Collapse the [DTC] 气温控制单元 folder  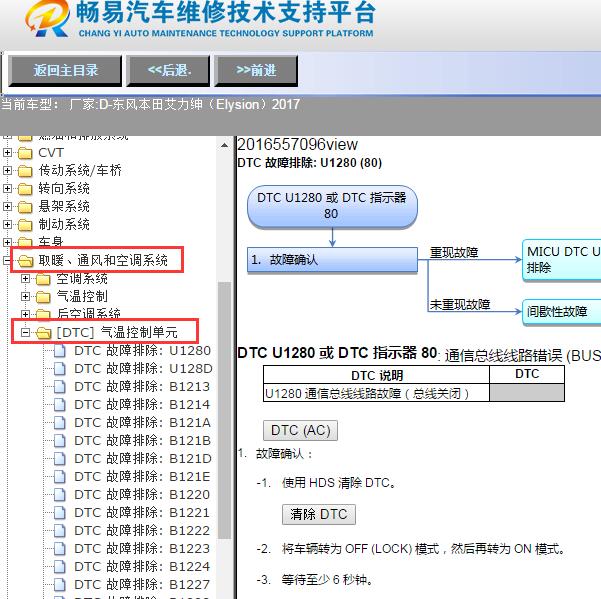click(25, 332)
